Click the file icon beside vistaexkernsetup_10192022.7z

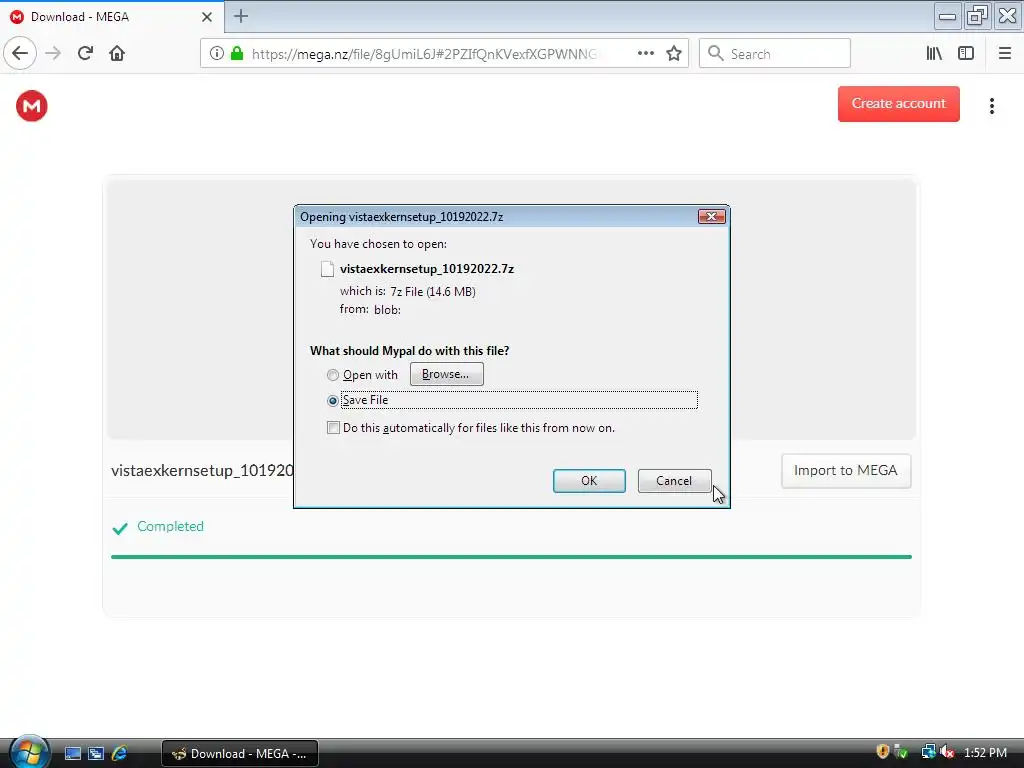point(327,269)
